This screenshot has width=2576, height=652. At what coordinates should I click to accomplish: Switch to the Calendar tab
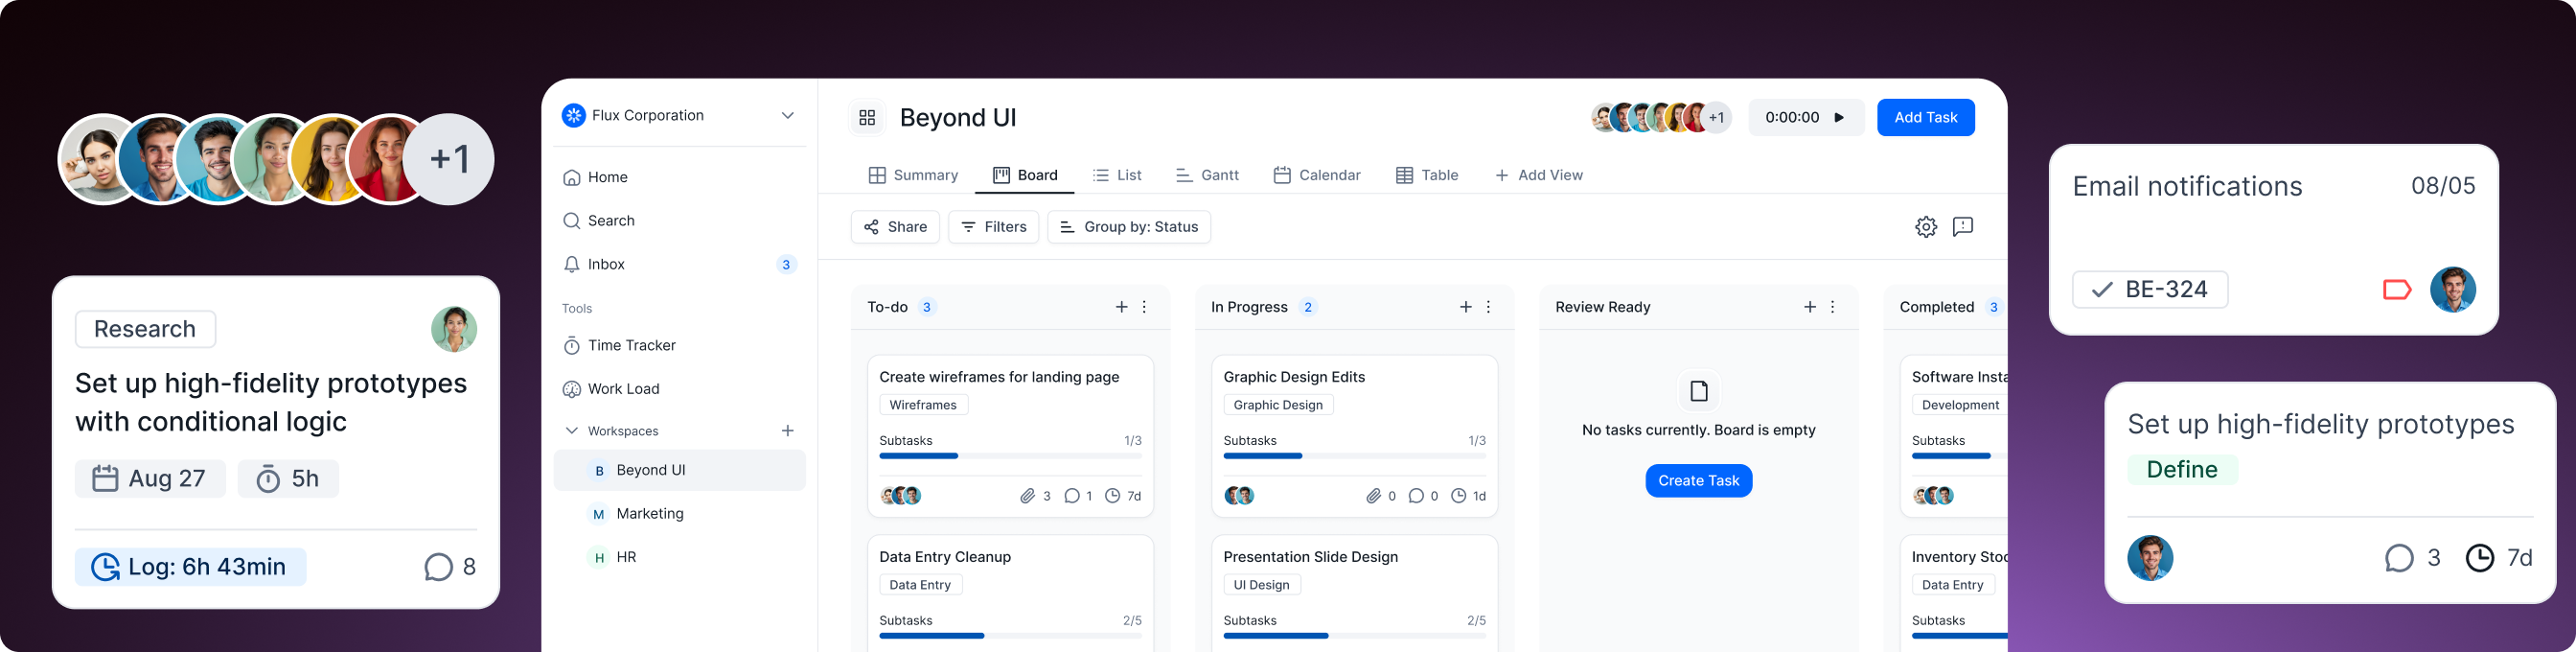(x=1317, y=175)
